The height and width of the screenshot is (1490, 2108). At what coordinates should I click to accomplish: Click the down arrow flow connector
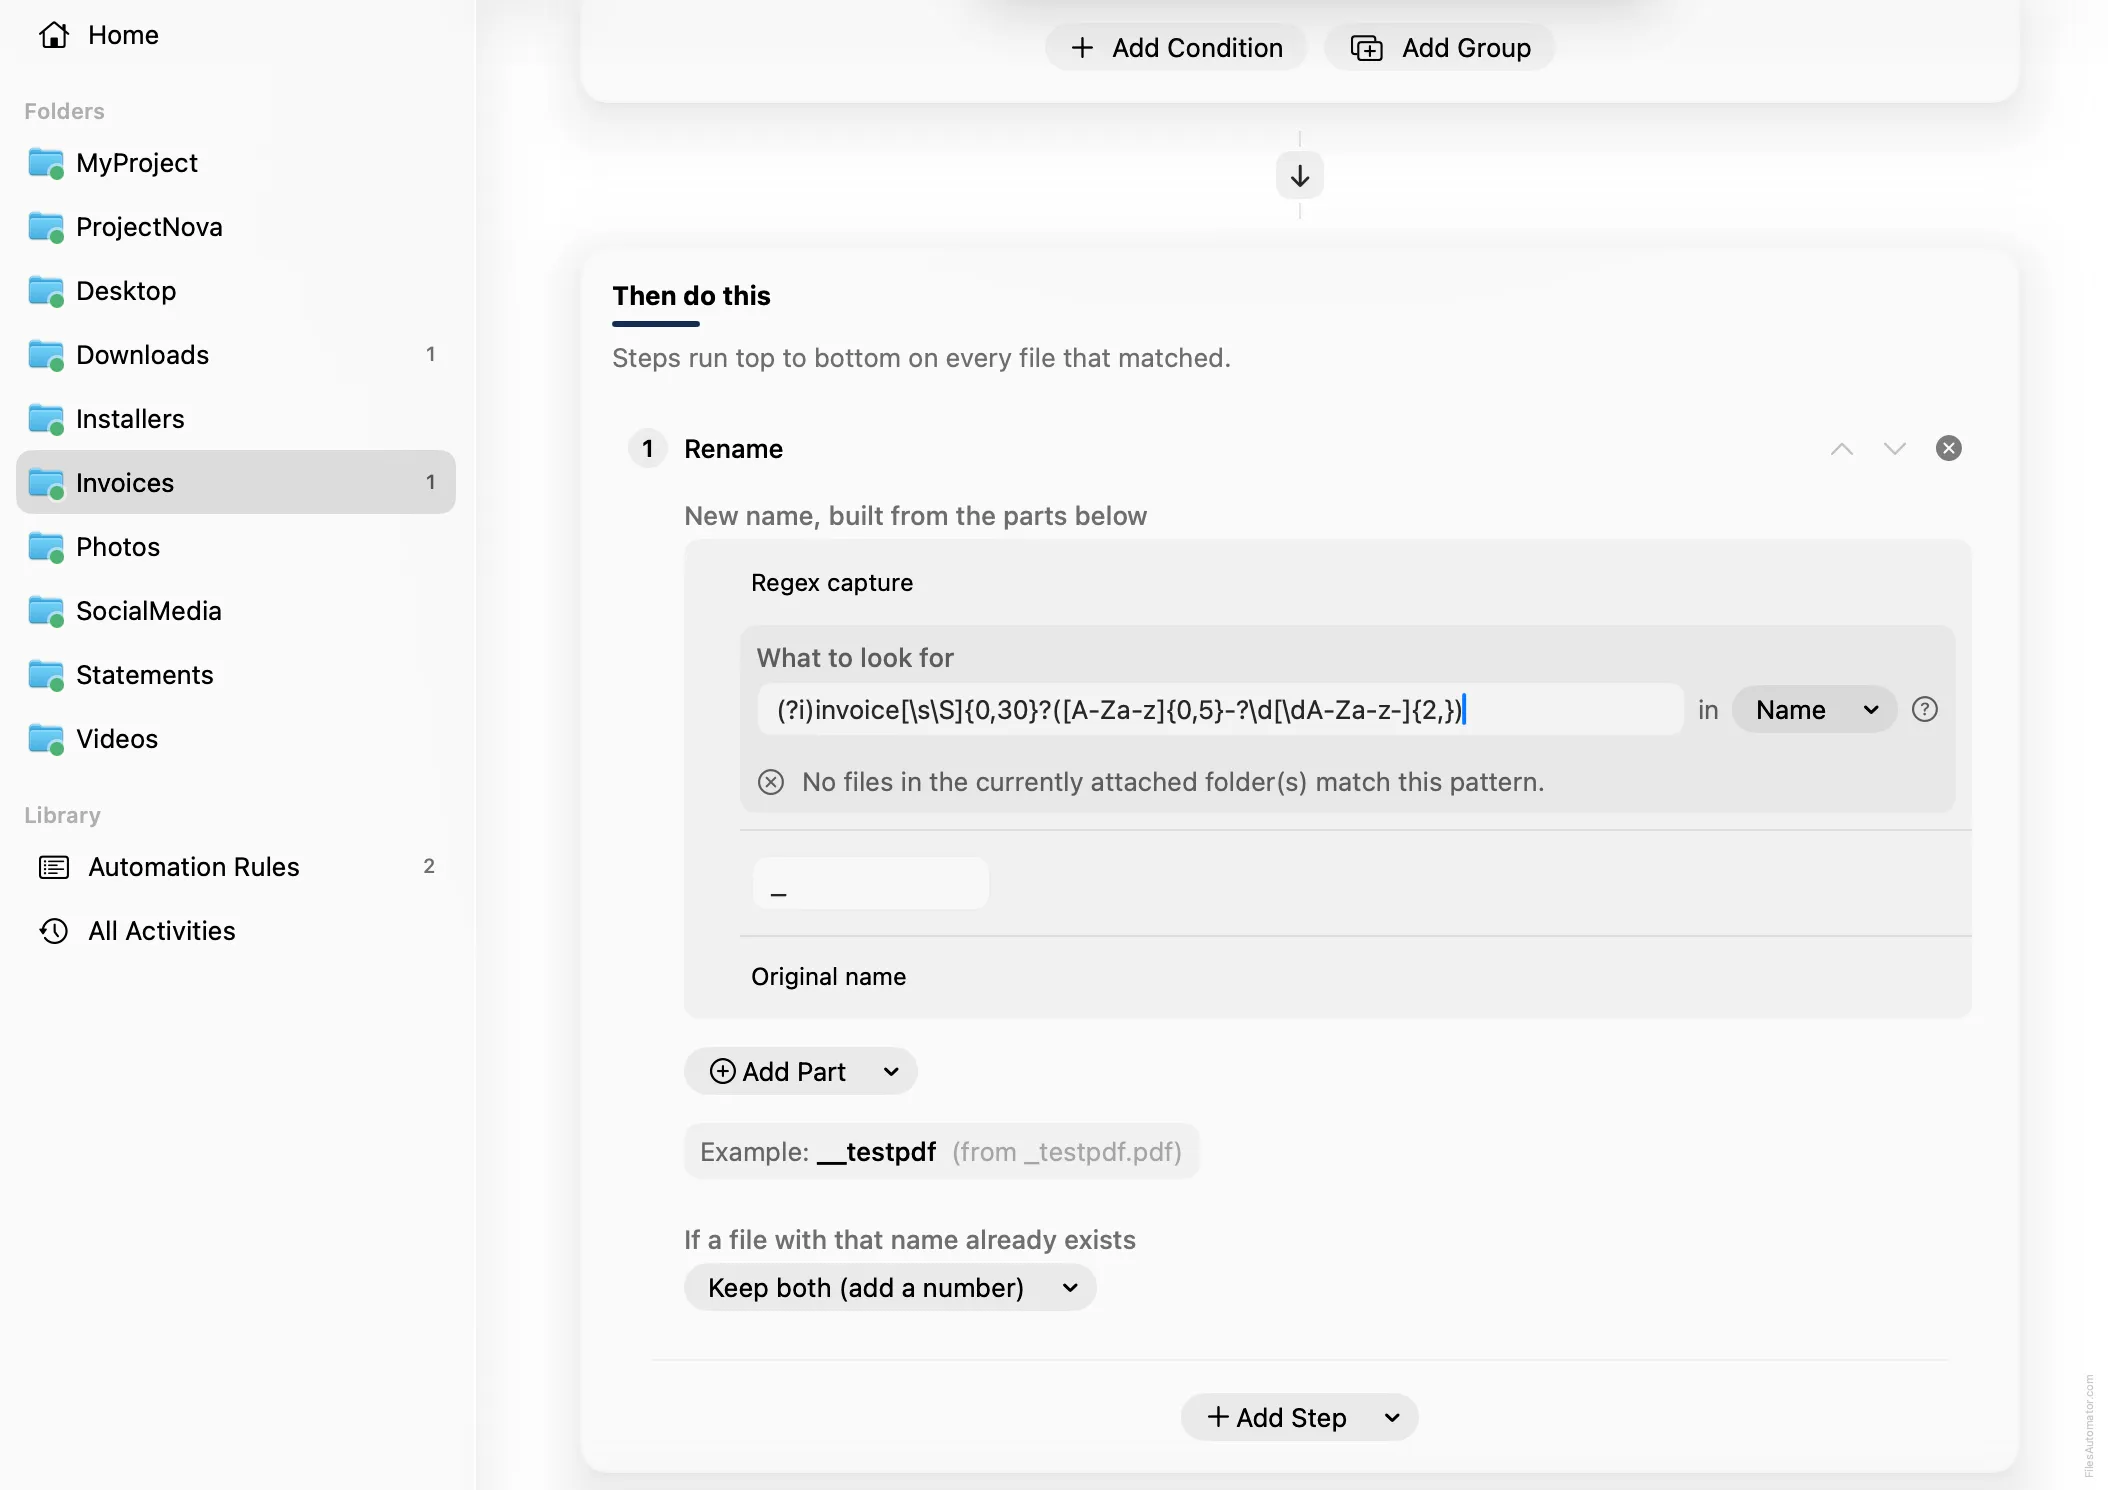(x=1300, y=176)
